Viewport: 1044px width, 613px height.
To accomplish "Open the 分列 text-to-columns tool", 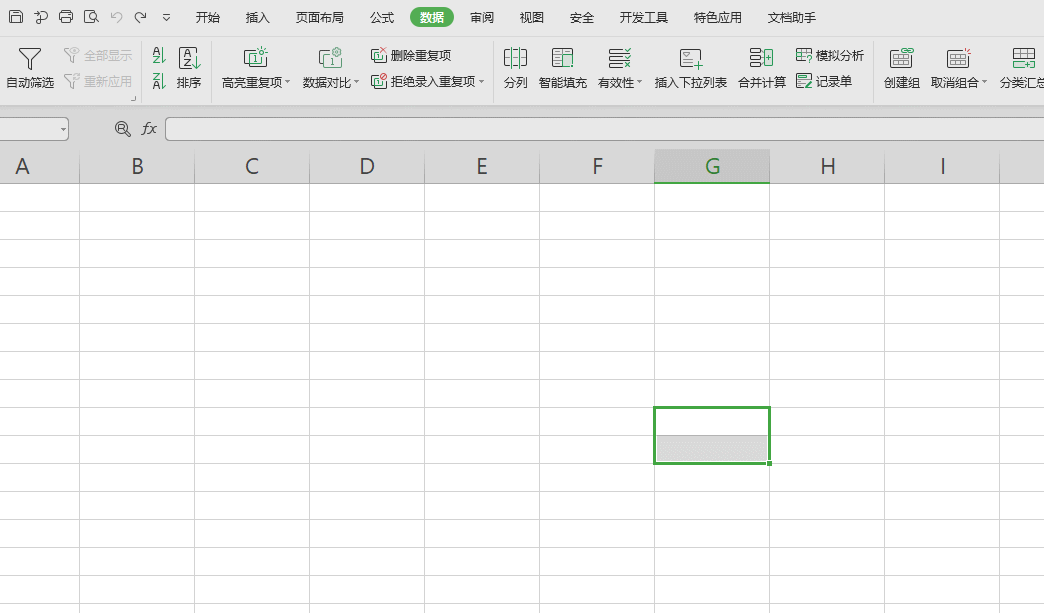I will 515,68.
